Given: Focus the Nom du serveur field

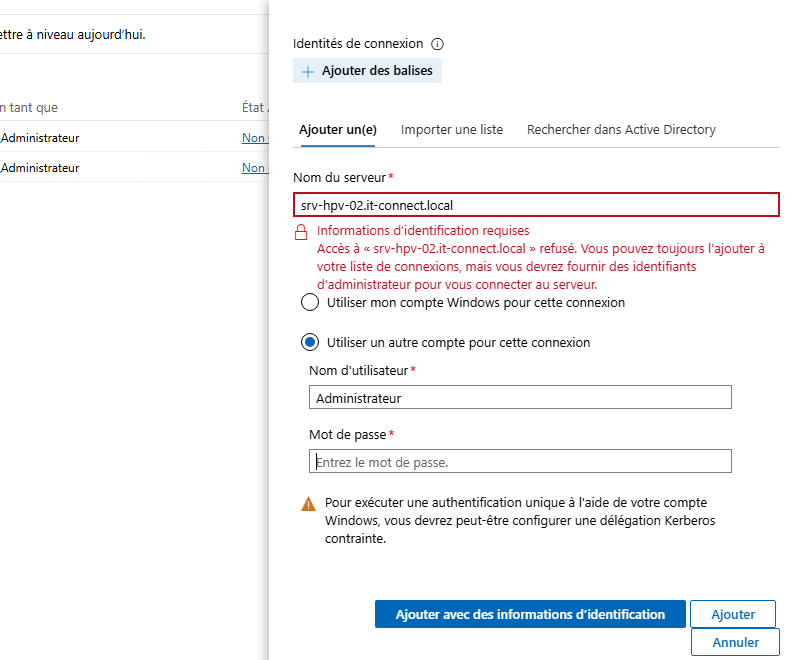Looking at the screenshot, I should 536,205.
